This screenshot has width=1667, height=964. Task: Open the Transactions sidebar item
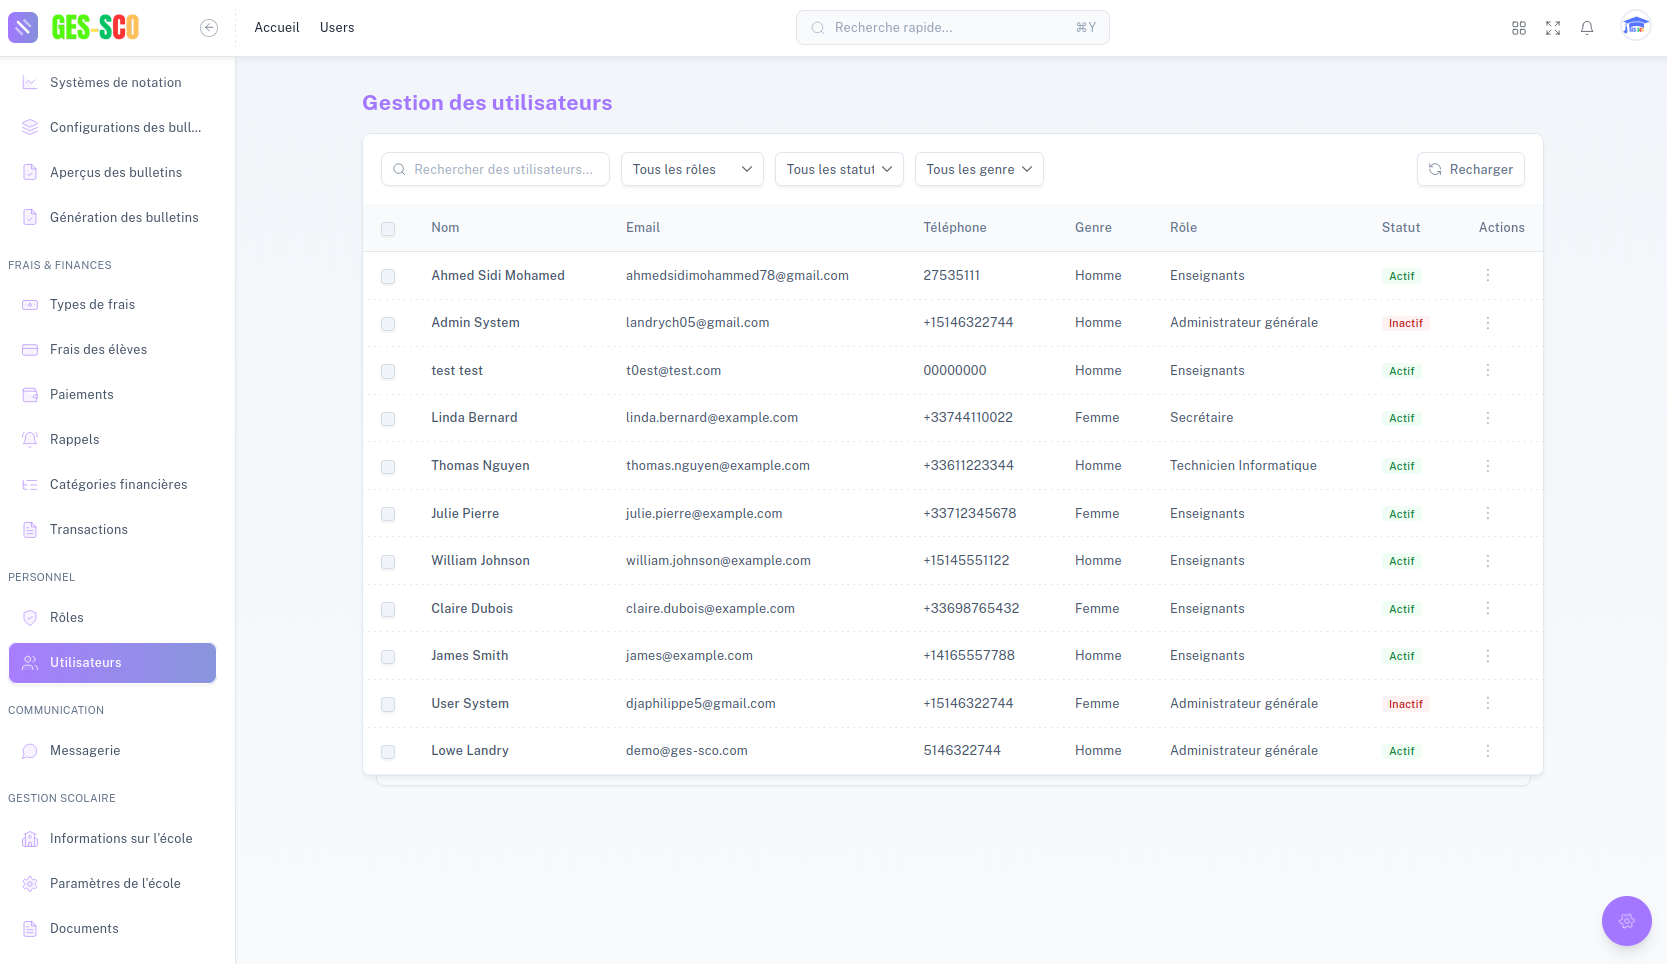coord(89,529)
